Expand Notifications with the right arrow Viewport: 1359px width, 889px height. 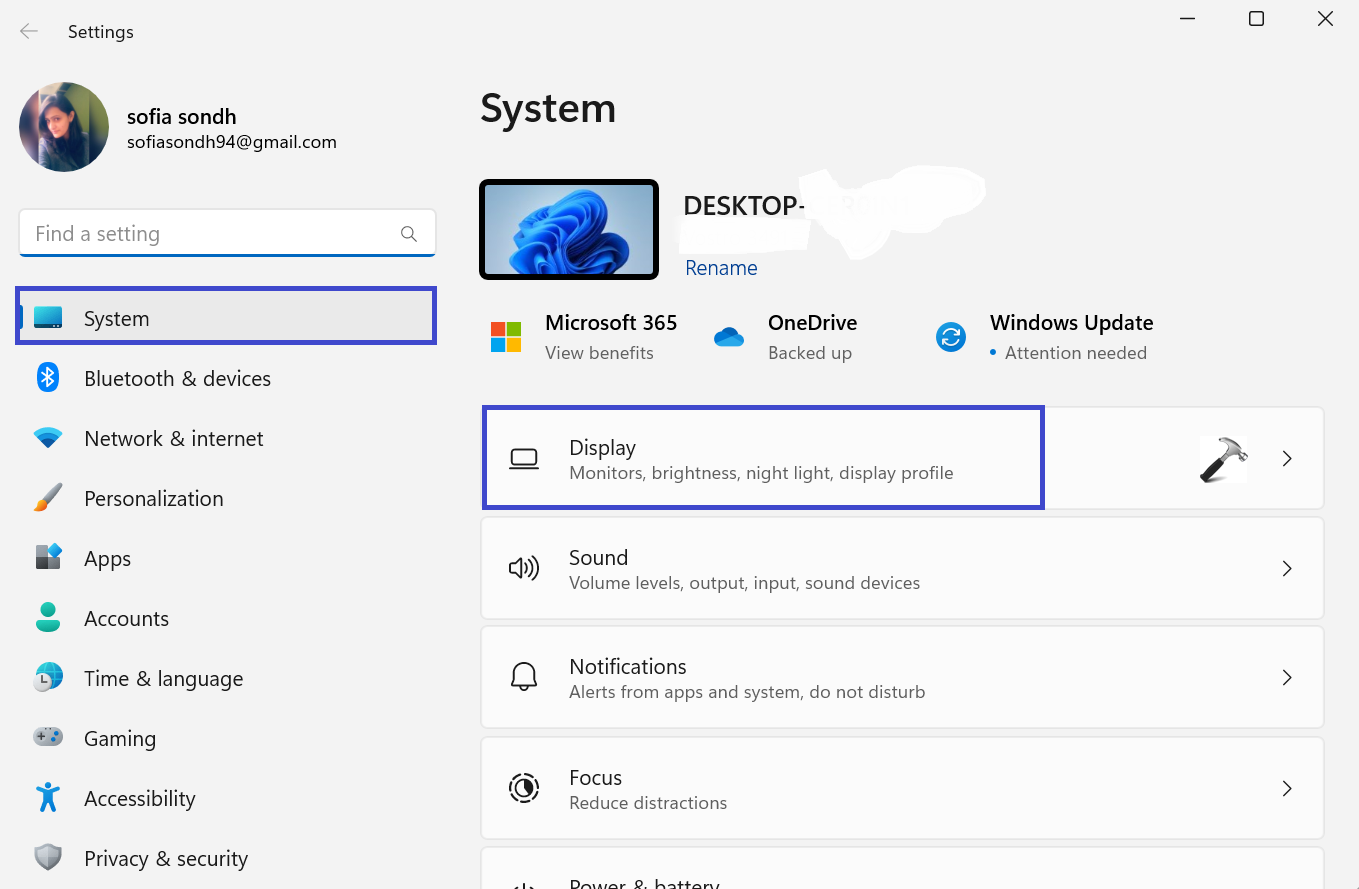pyautogui.click(x=1287, y=678)
